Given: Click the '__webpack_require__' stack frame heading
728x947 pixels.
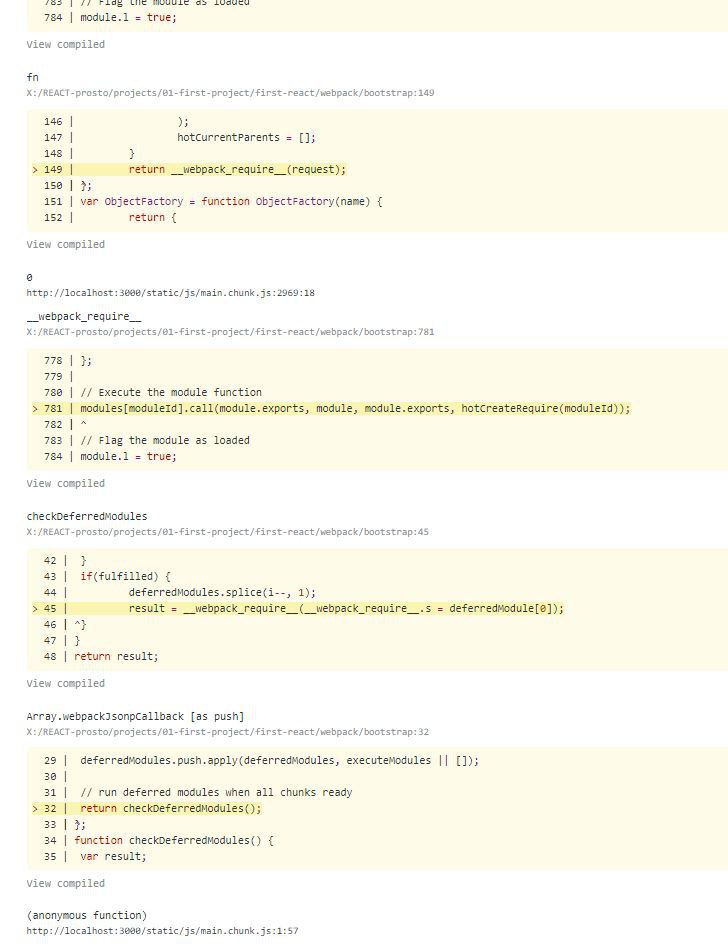Looking at the screenshot, I should click(84, 316).
